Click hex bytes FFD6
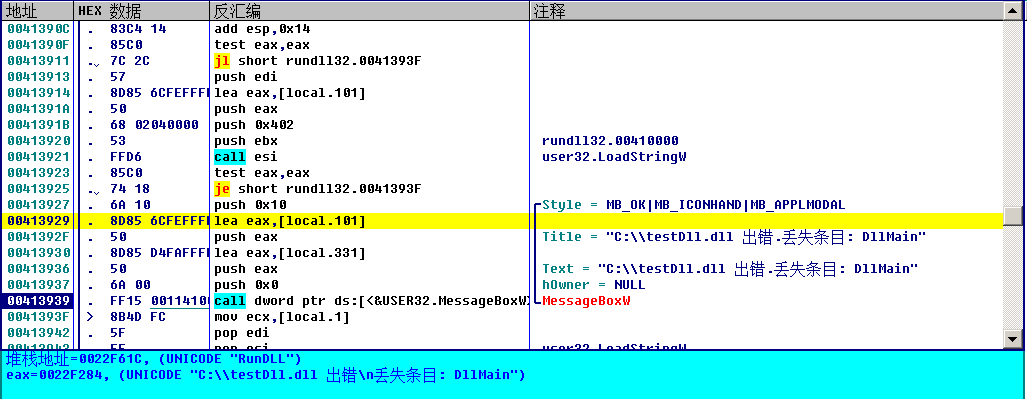Image resolution: width=1027 pixels, height=399 pixels. (126, 157)
